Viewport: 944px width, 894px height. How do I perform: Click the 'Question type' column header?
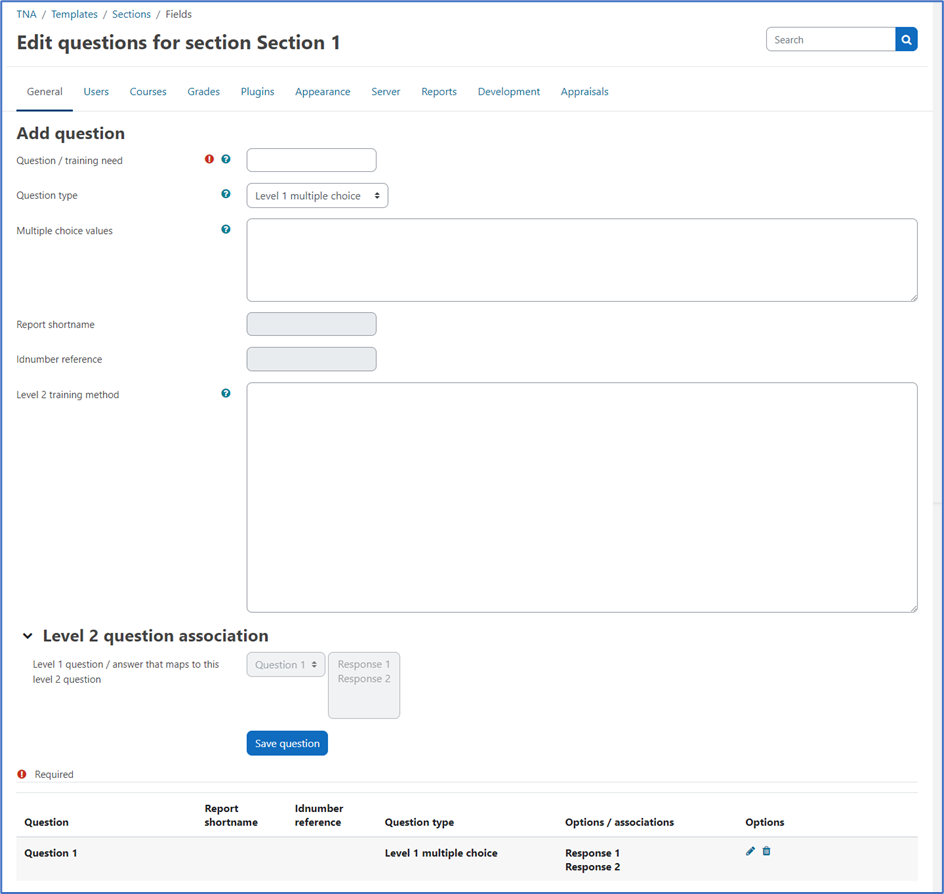click(x=419, y=822)
